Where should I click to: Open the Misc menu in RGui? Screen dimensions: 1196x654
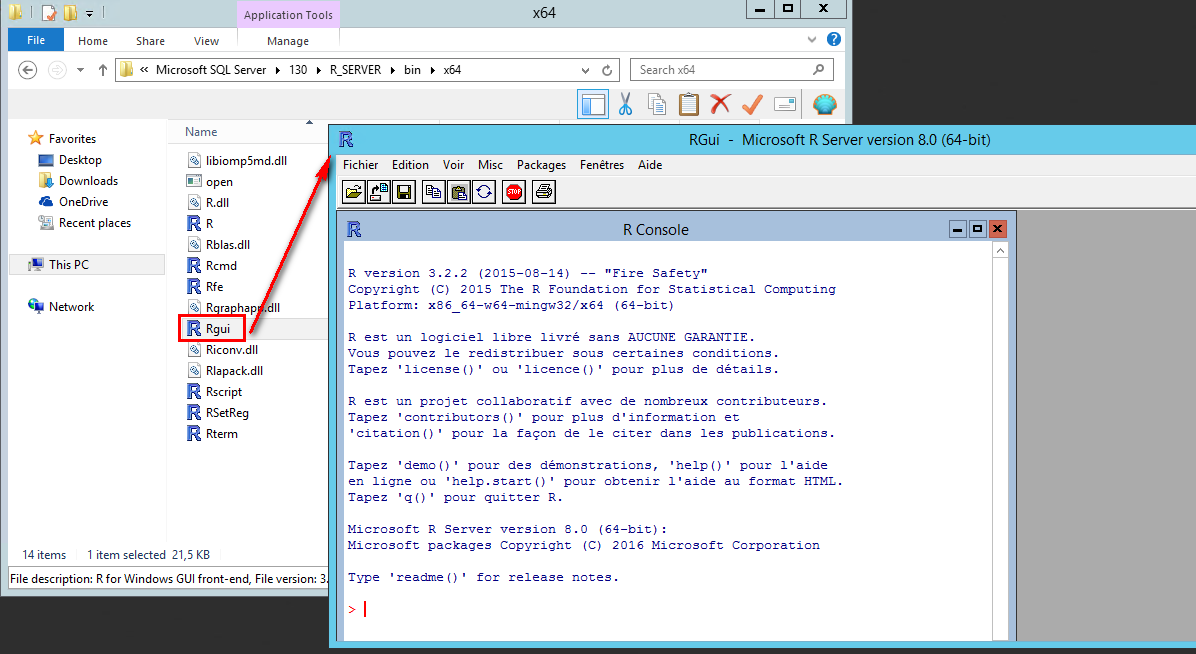coord(490,165)
